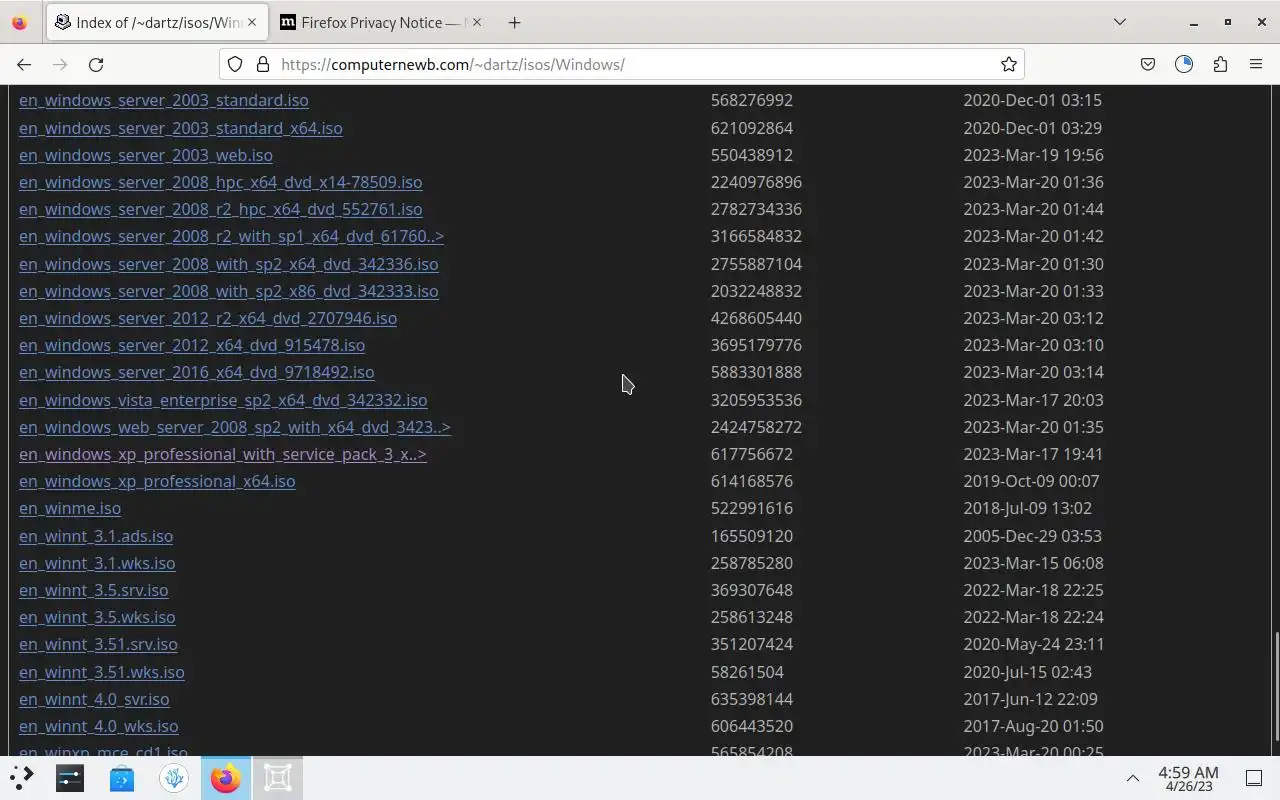The width and height of the screenshot is (1280, 800).
Task: Click file size 4268605440
Action: (756, 318)
